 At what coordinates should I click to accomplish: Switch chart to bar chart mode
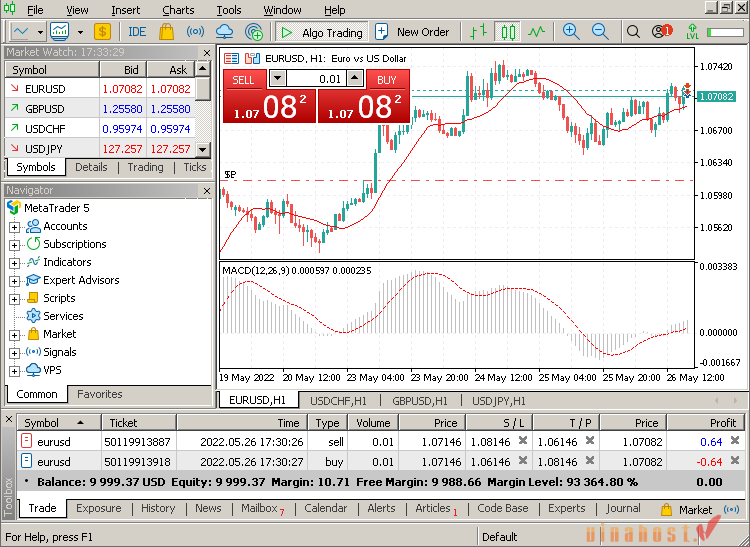[478, 32]
